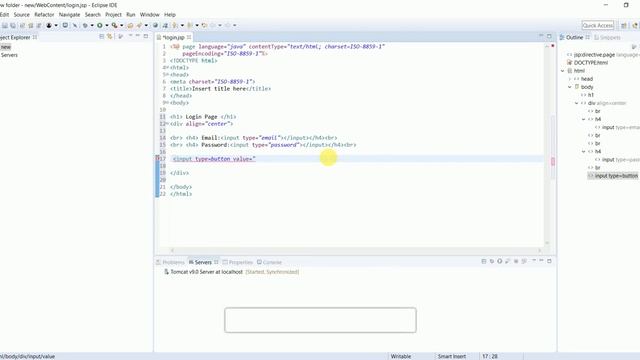Select the 'new' project in Project Explorer

pos(6,47)
